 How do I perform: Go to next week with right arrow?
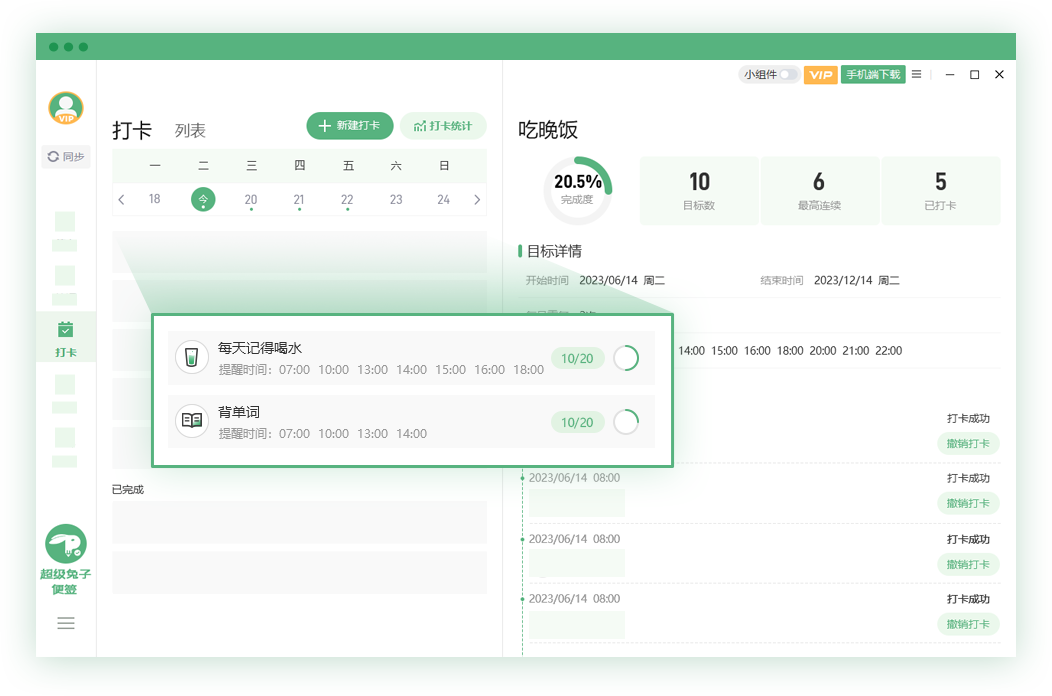coord(477,199)
